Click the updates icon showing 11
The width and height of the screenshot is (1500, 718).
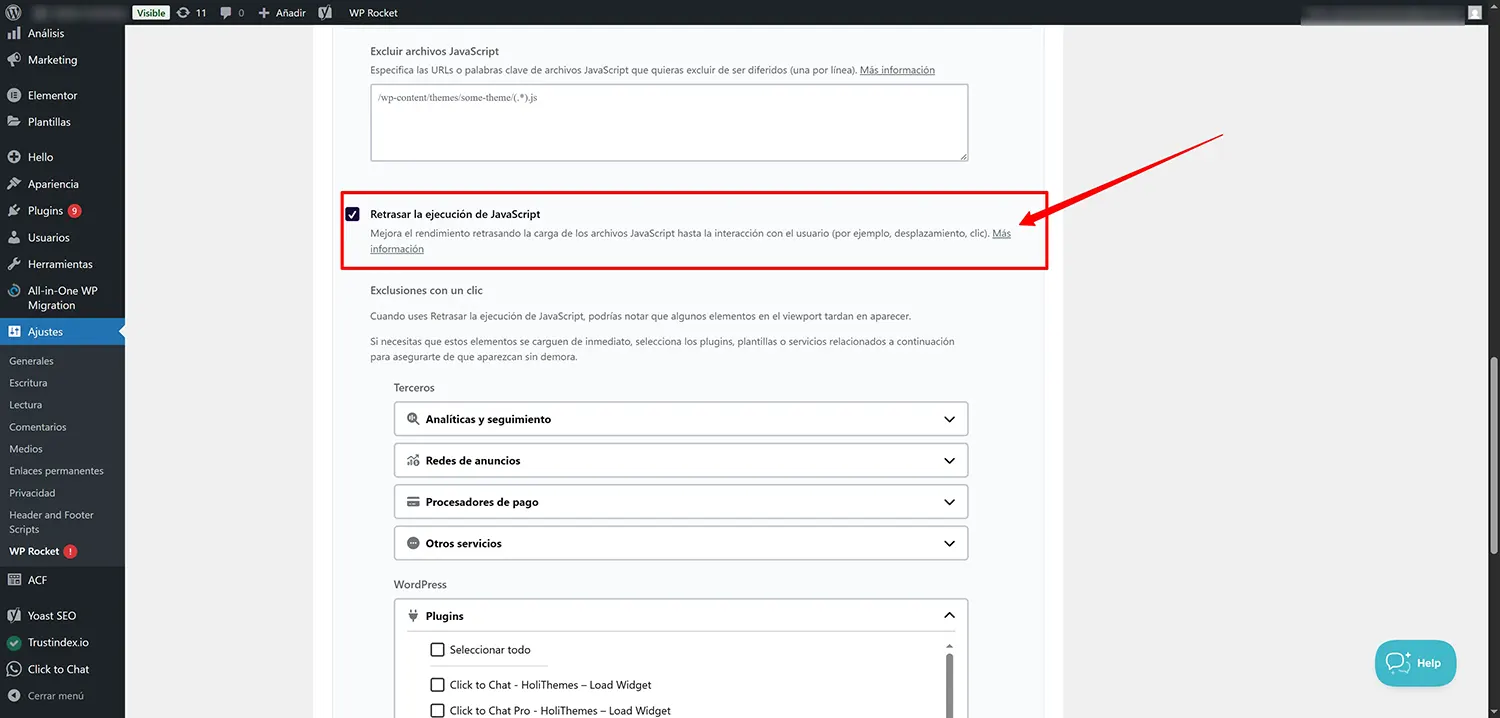(183, 13)
